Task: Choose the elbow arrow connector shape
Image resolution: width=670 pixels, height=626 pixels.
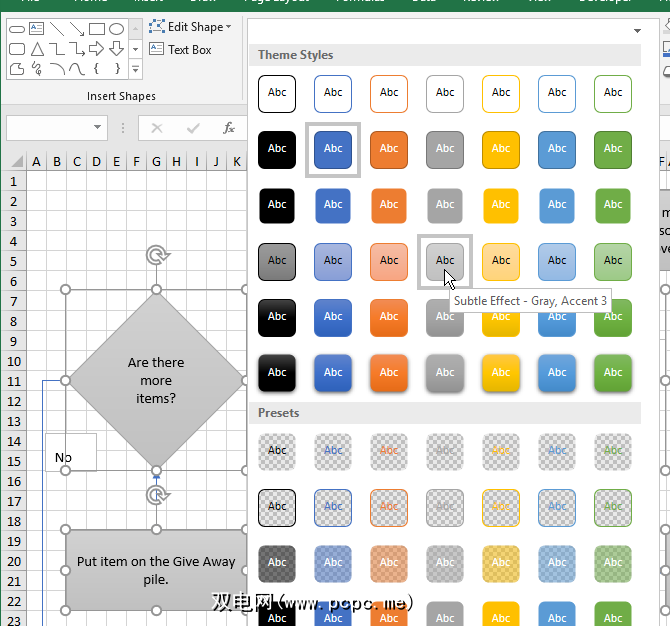Action: (x=77, y=49)
